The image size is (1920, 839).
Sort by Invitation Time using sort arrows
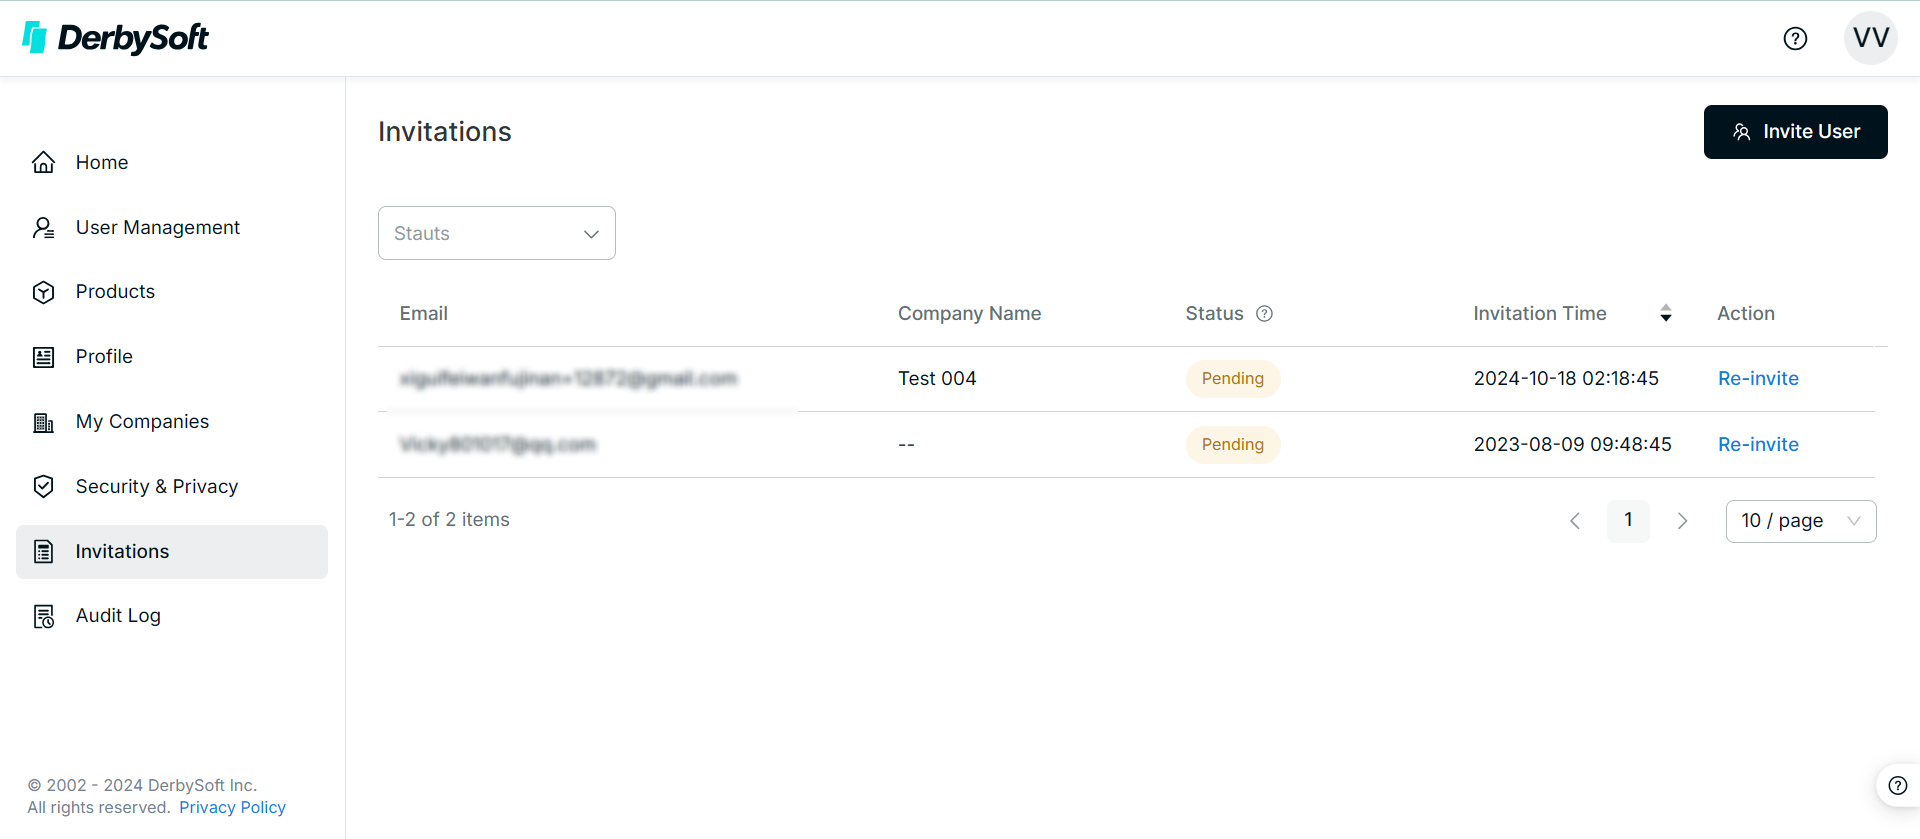tap(1666, 314)
